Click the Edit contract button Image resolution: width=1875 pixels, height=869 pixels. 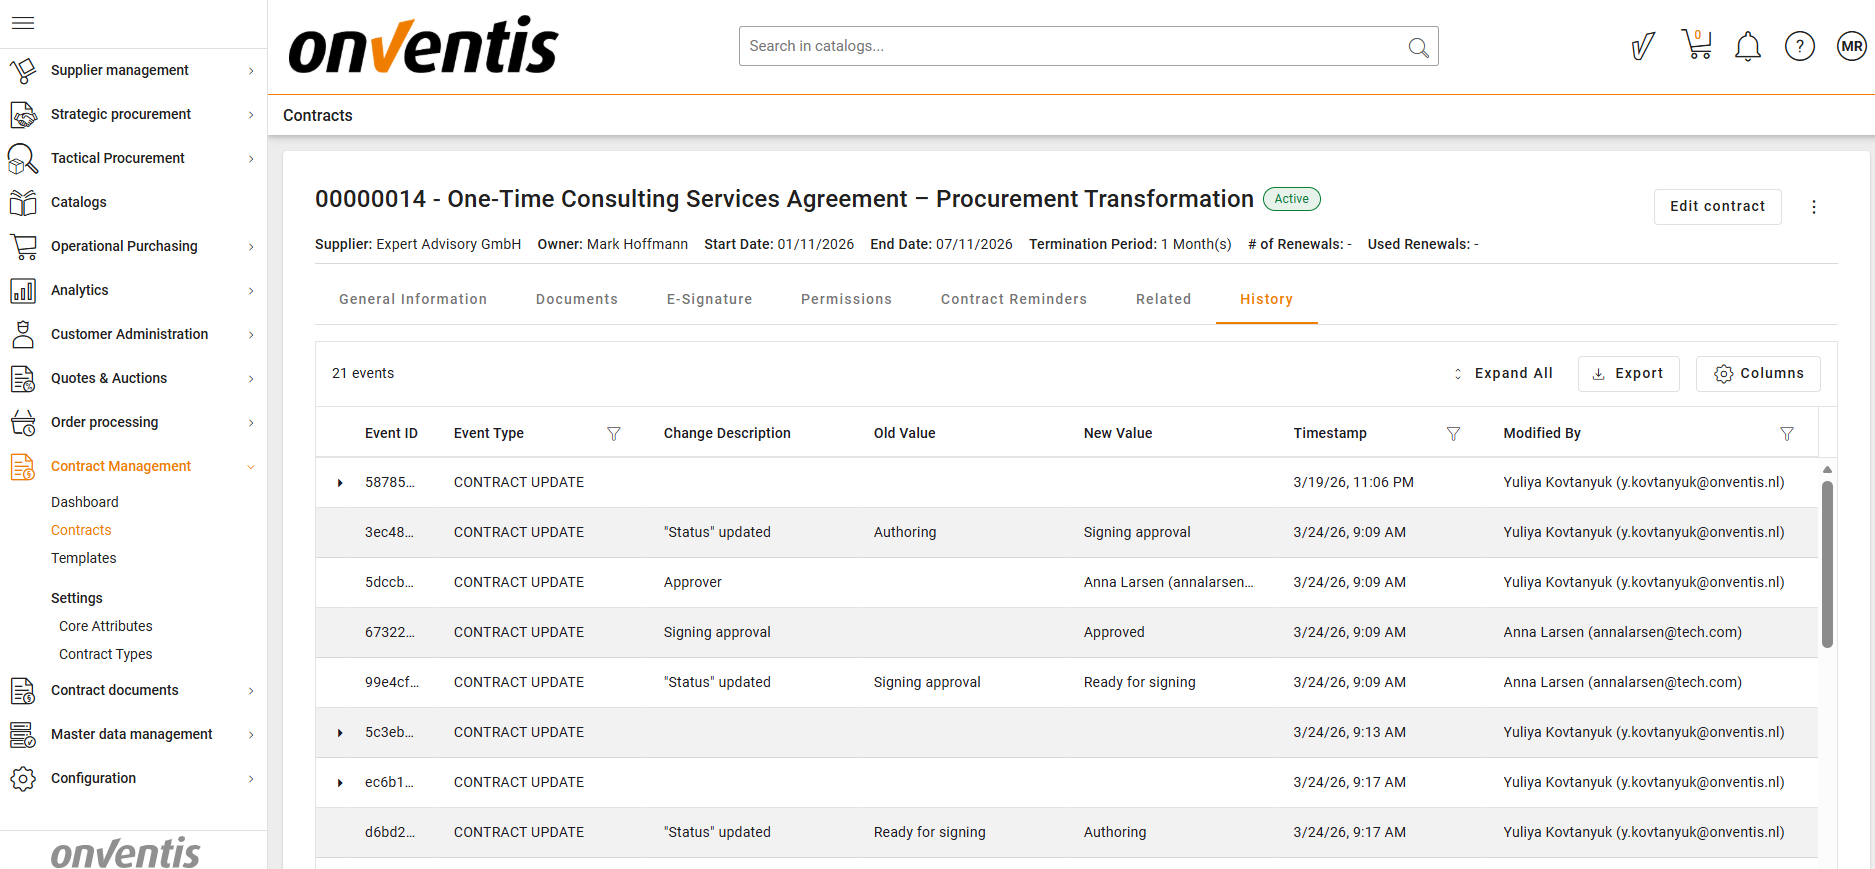coord(1716,207)
